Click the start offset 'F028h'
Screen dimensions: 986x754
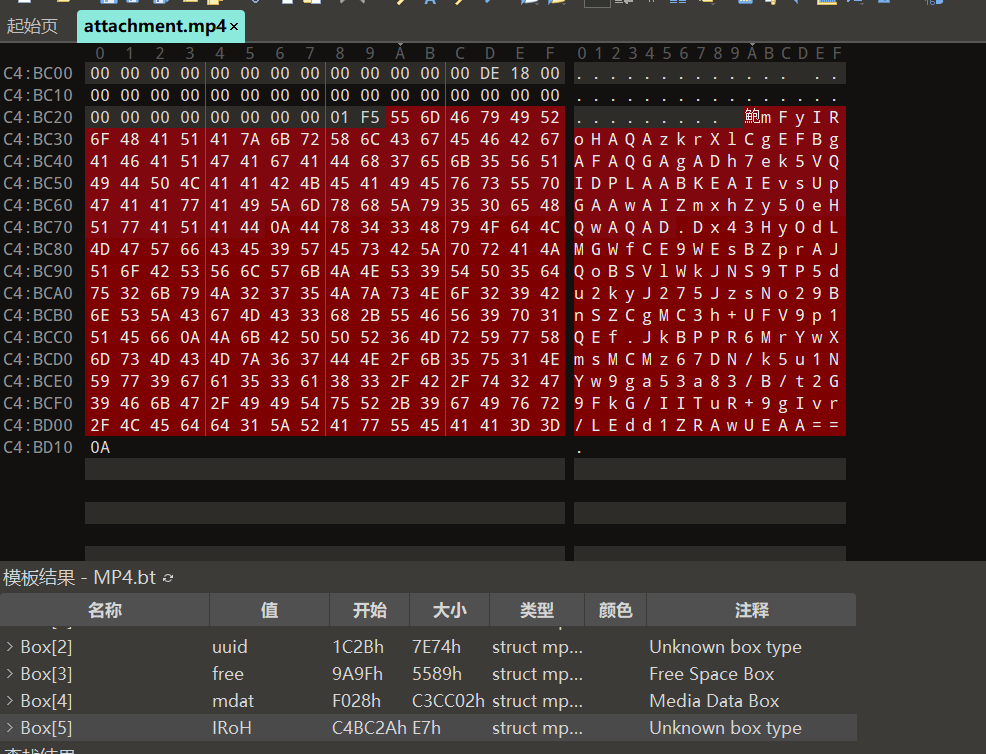coord(357,701)
